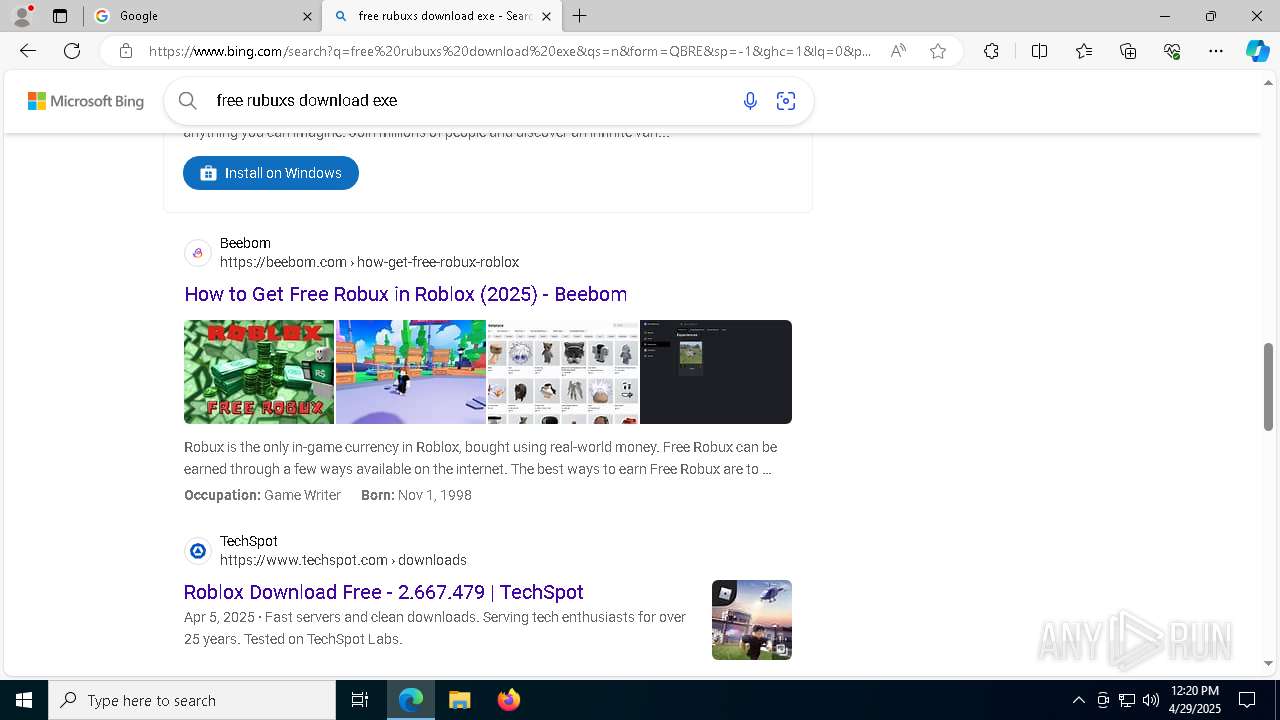This screenshot has height=720, width=1280.
Task: Open the Extensions menu
Action: (x=991, y=51)
